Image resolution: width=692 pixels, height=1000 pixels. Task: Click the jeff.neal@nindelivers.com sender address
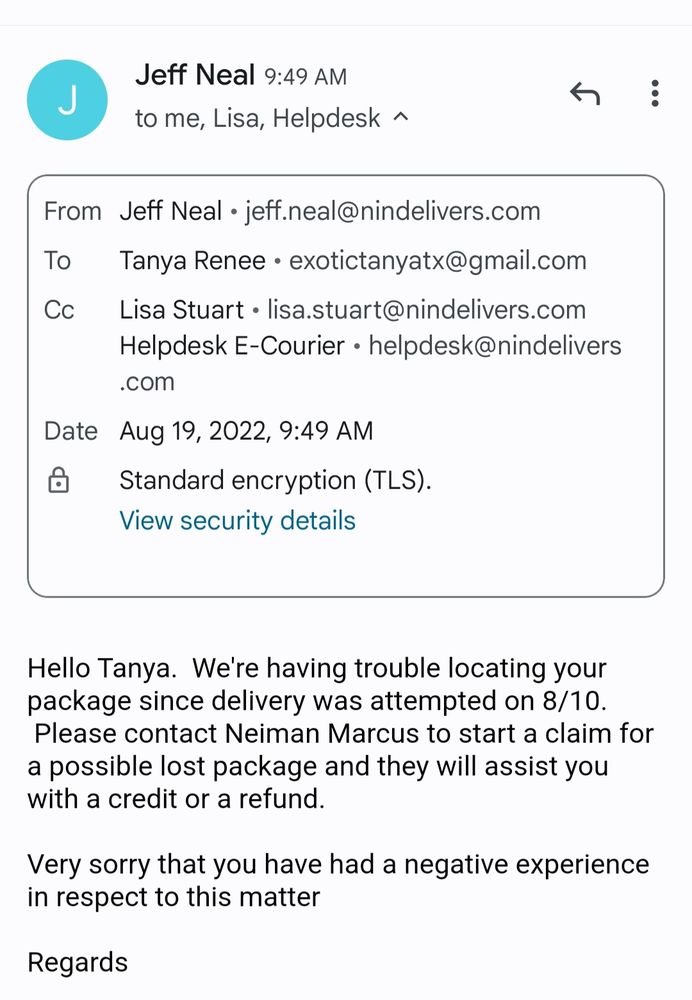pyautogui.click(x=392, y=211)
